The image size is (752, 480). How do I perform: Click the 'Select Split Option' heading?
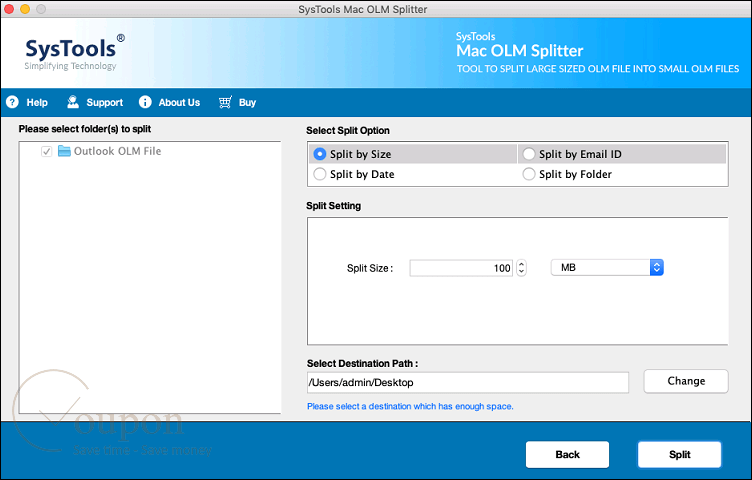[348, 130]
